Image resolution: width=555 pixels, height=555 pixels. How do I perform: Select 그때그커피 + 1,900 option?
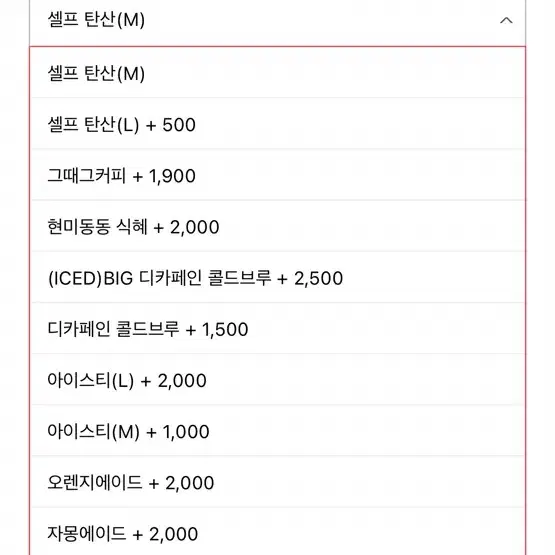tap(278, 175)
